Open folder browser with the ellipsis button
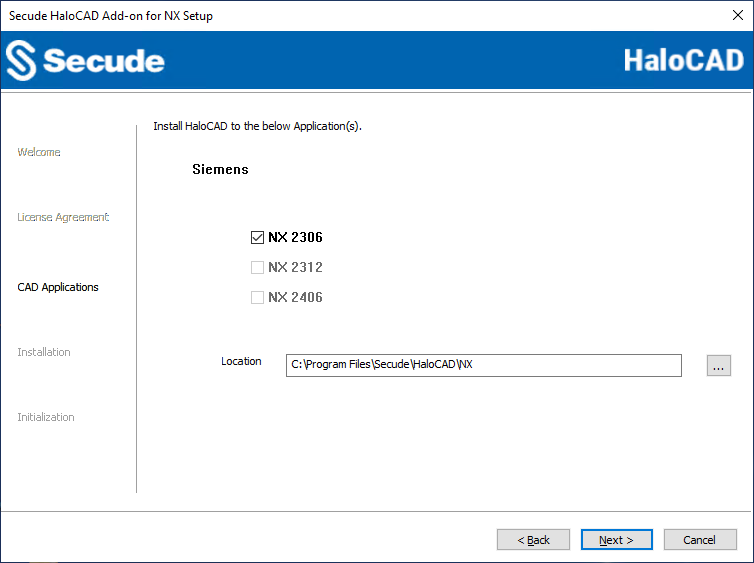 coord(718,366)
